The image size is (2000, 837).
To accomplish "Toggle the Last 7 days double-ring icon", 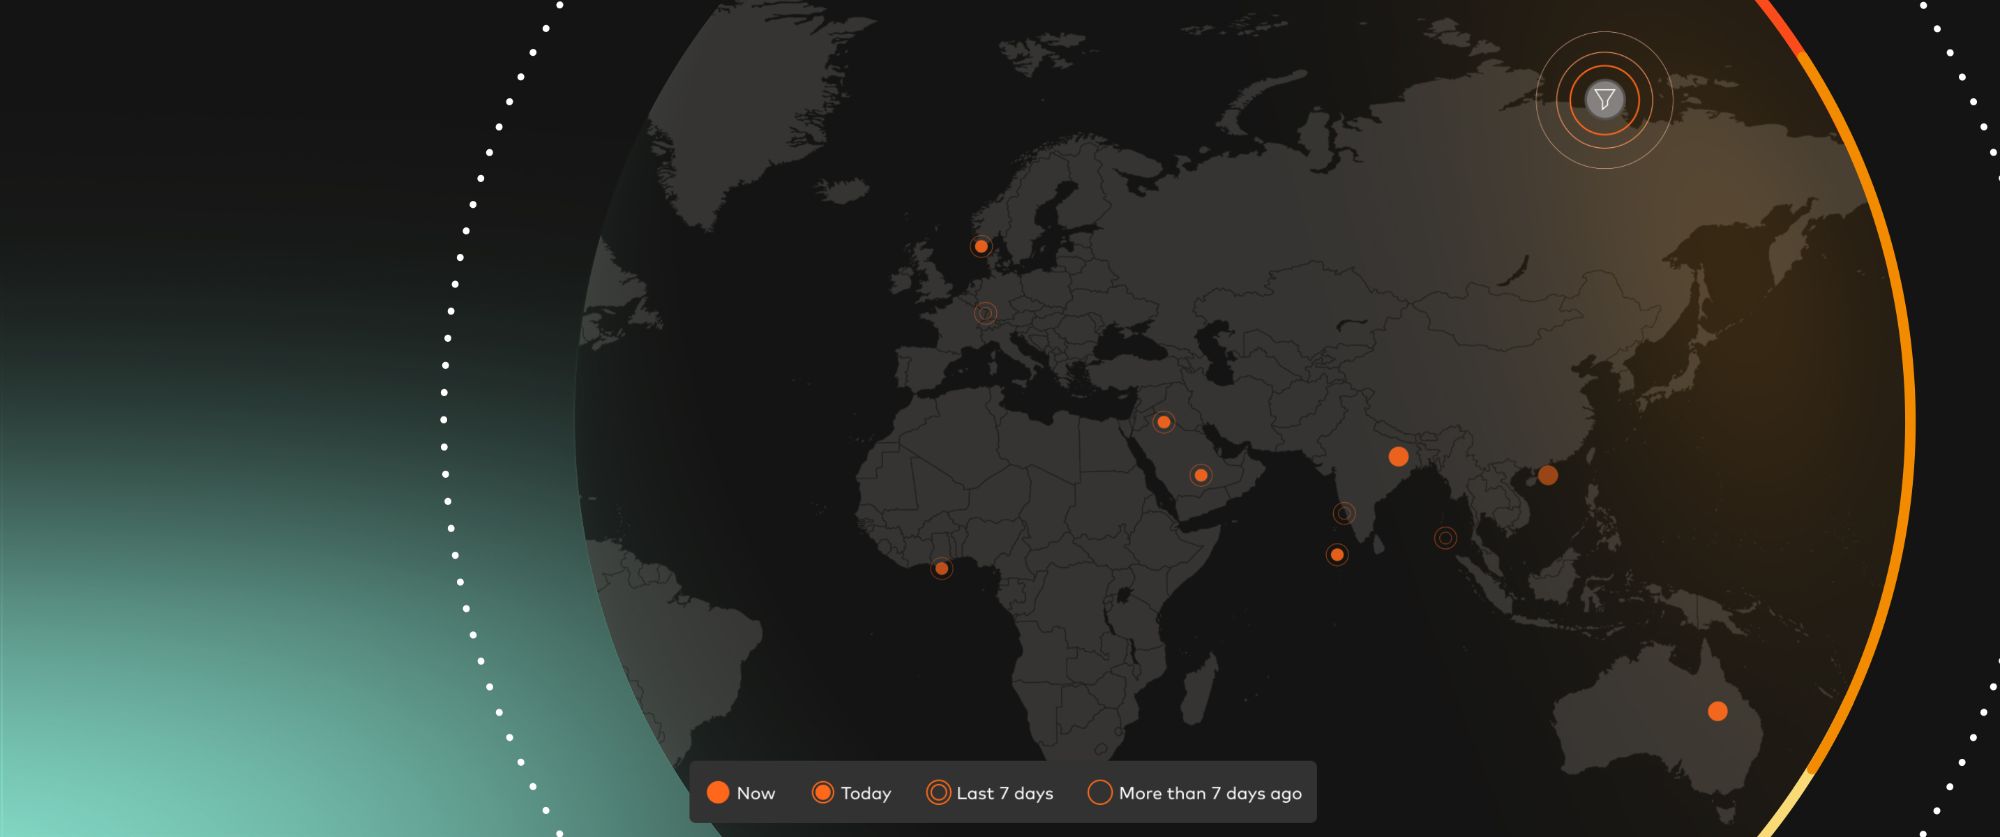I will (x=938, y=793).
